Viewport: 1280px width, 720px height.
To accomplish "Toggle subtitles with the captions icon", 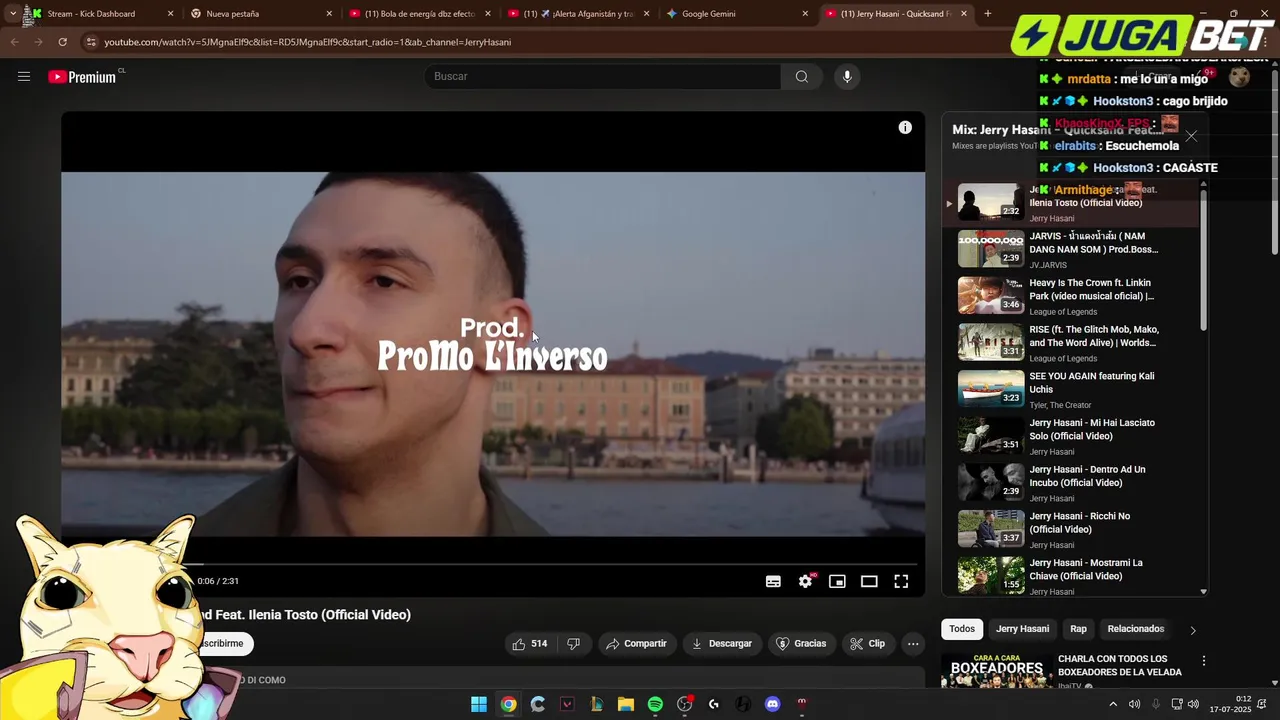I will click(x=773, y=581).
